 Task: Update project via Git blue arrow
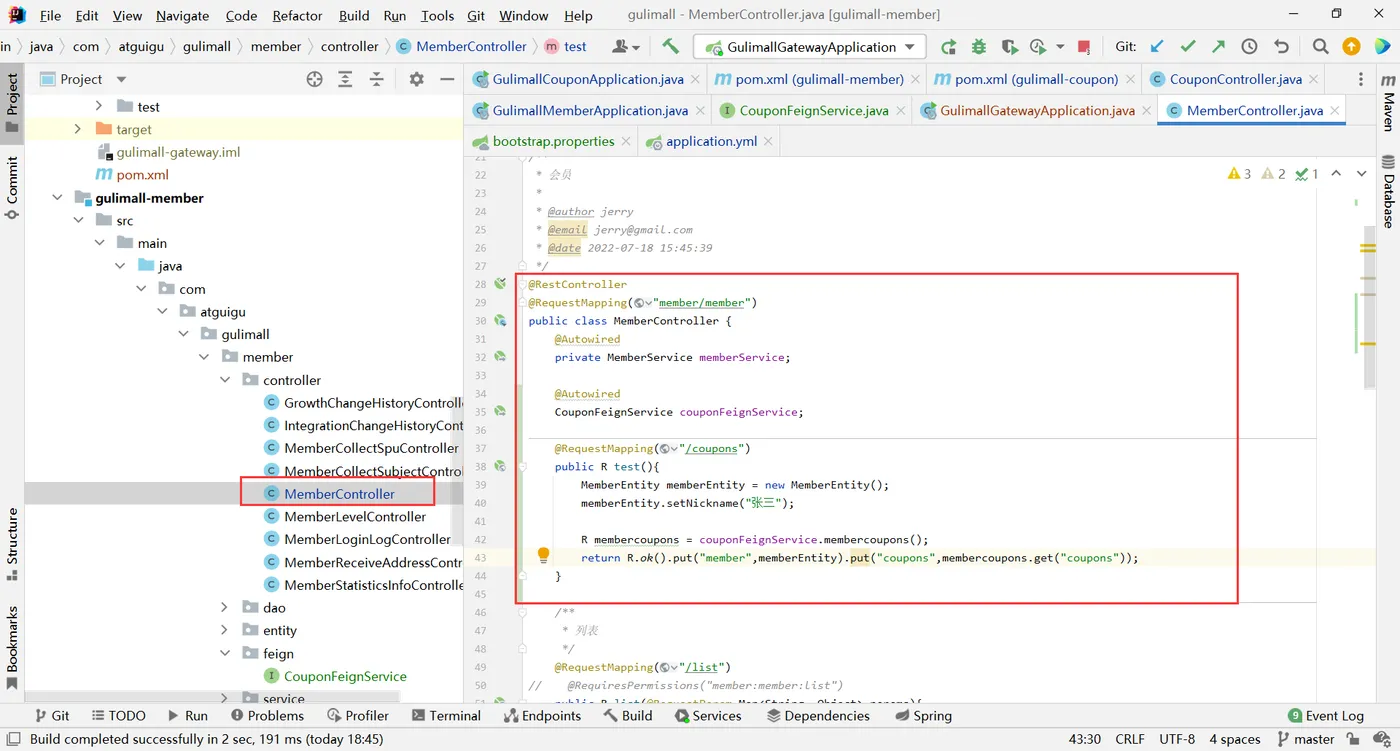click(1157, 46)
